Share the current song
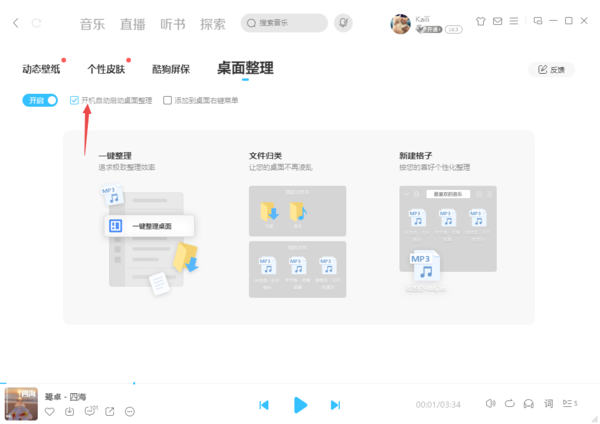 coord(110,412)
